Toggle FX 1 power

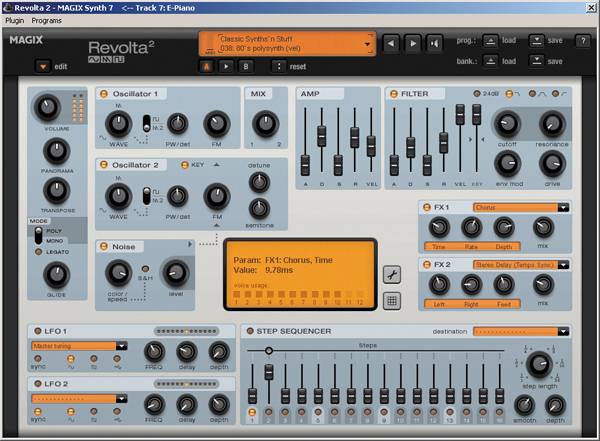tap(427, 207)
